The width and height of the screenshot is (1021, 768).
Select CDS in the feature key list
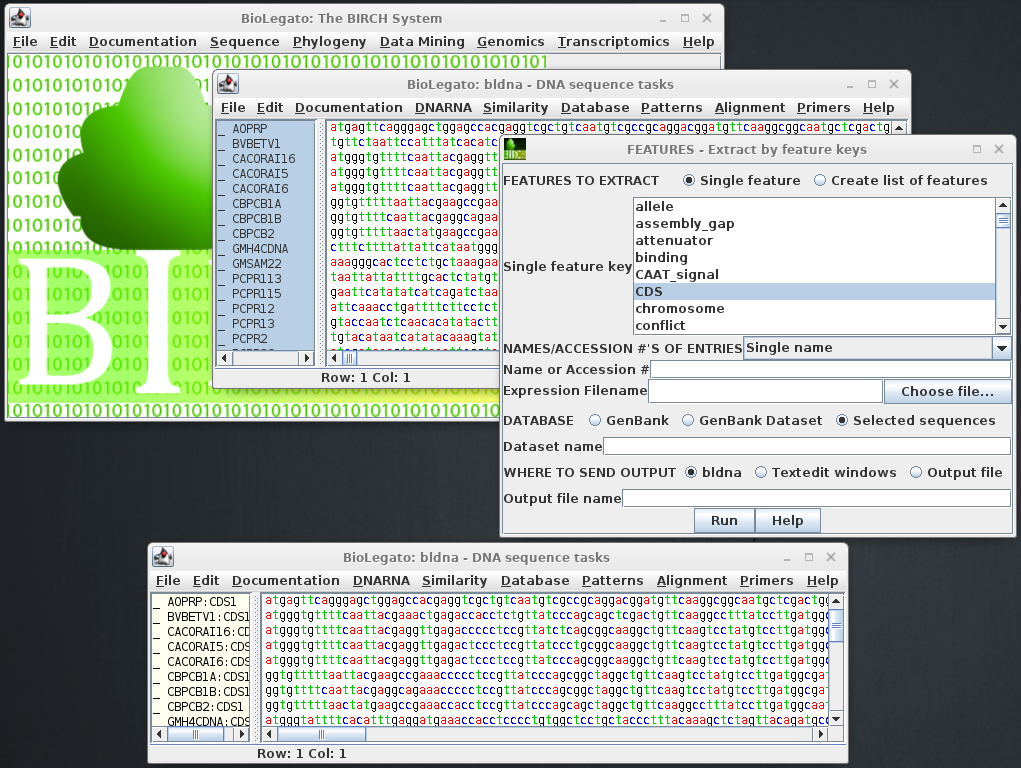(x=814, y=291)
